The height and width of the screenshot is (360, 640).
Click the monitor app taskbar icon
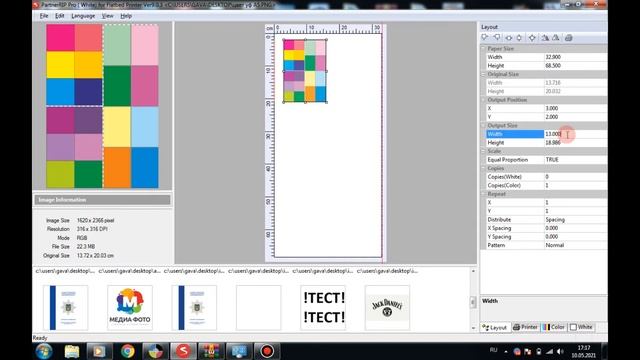coord(239,351)
